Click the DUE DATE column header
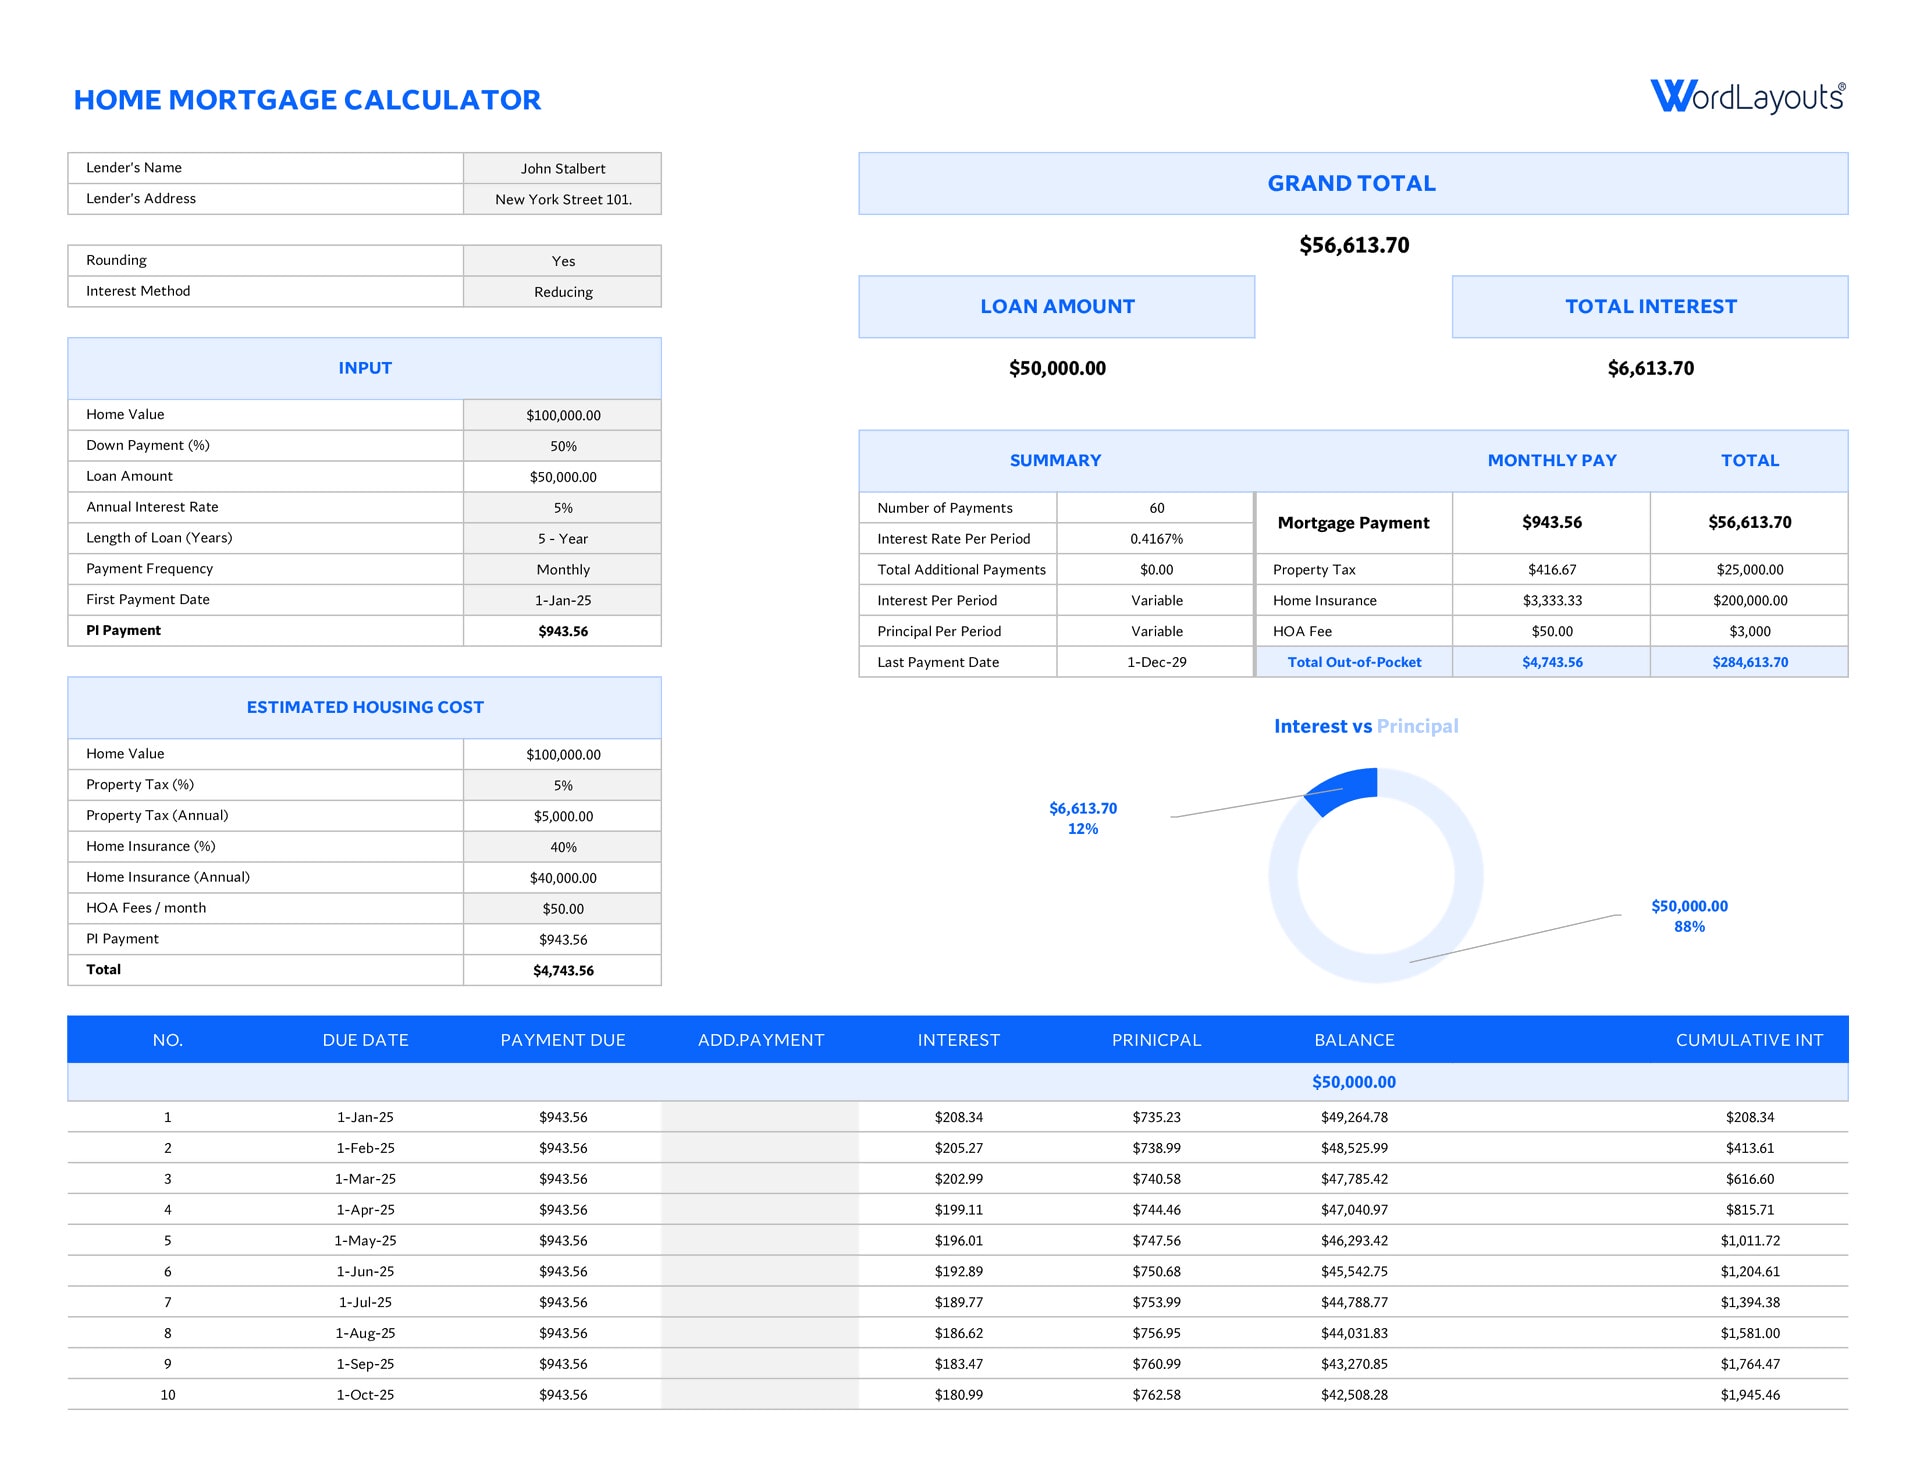The width and height of the screenshot is (1920, 1484). 365,1040
